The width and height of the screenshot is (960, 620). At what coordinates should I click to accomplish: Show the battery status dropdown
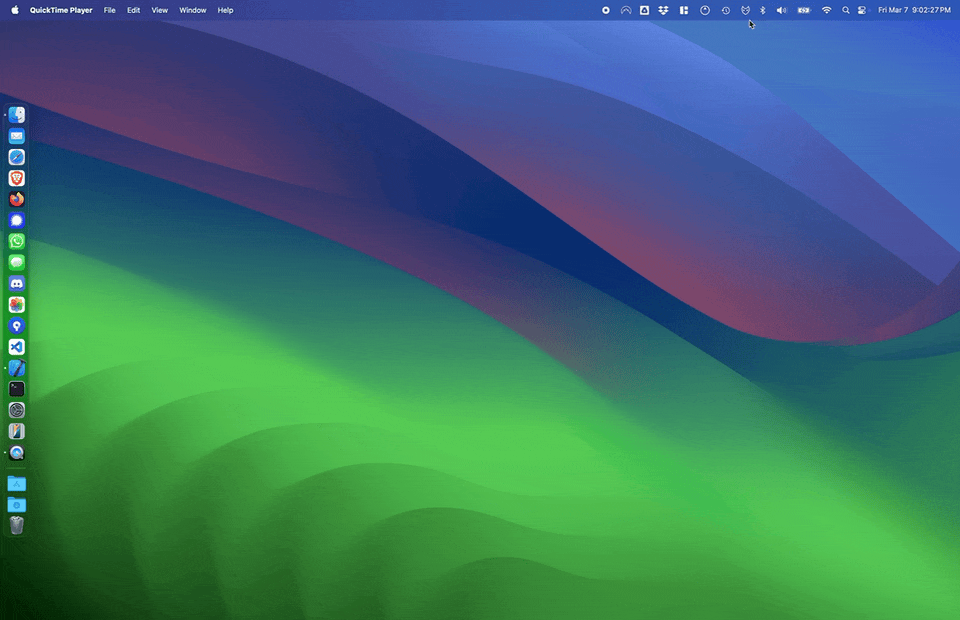[x=804, y=10]
